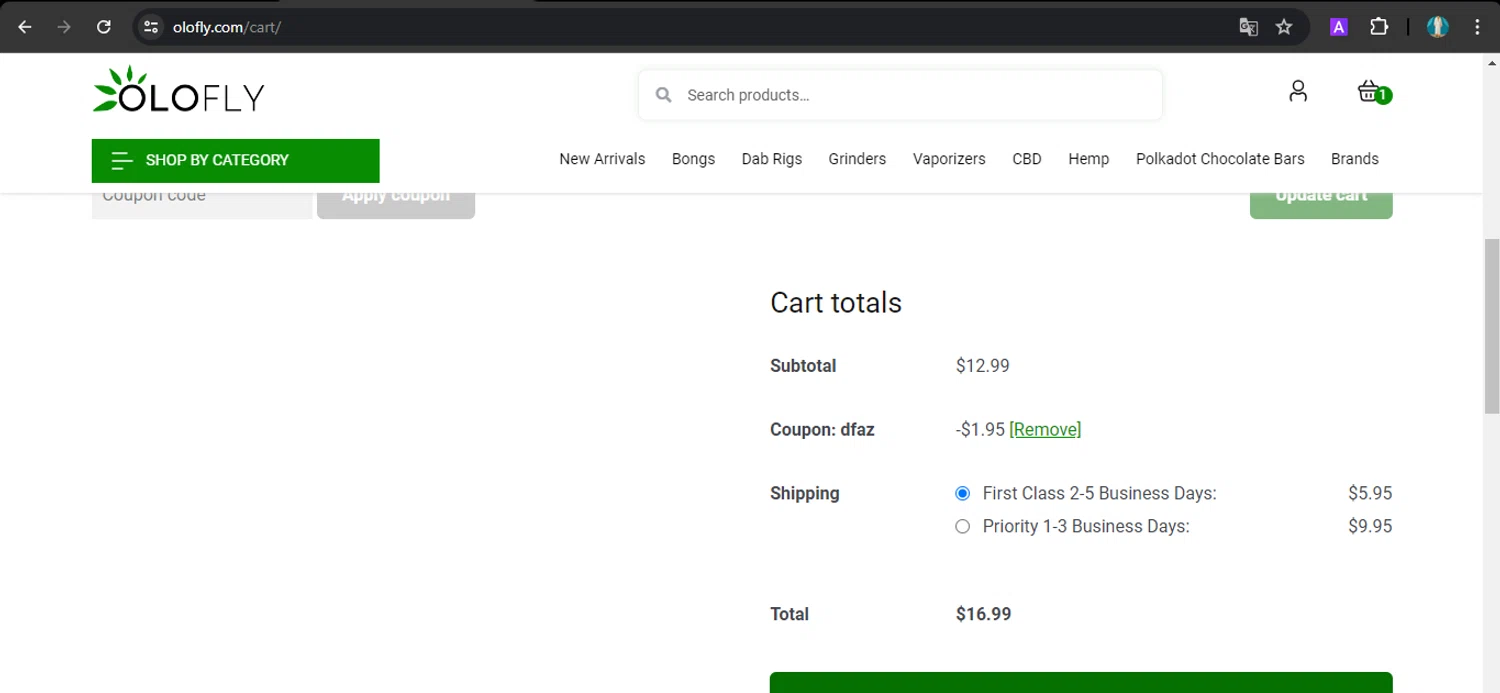Open the Vaporizers category
The width and height of the screenshot is (1500, 693).
click(949, 159)
